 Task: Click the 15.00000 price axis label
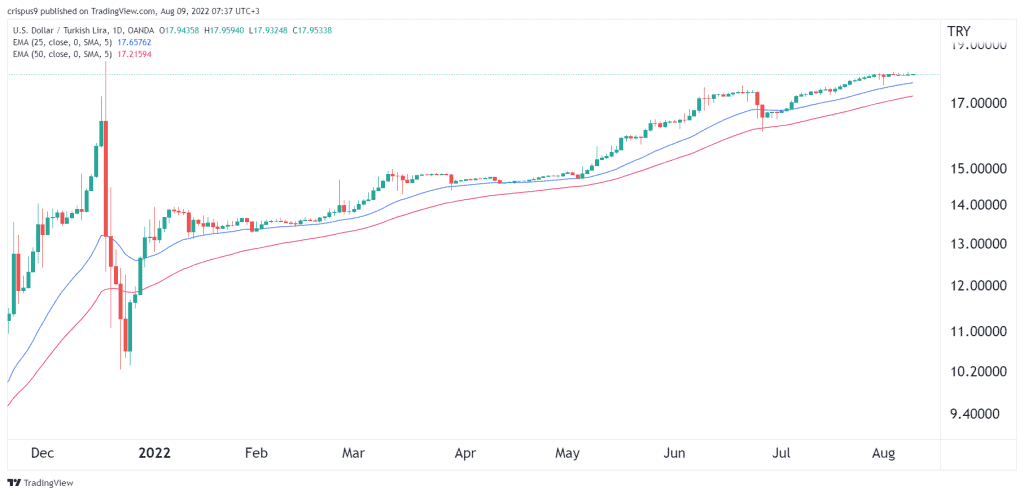pos(980,168)
